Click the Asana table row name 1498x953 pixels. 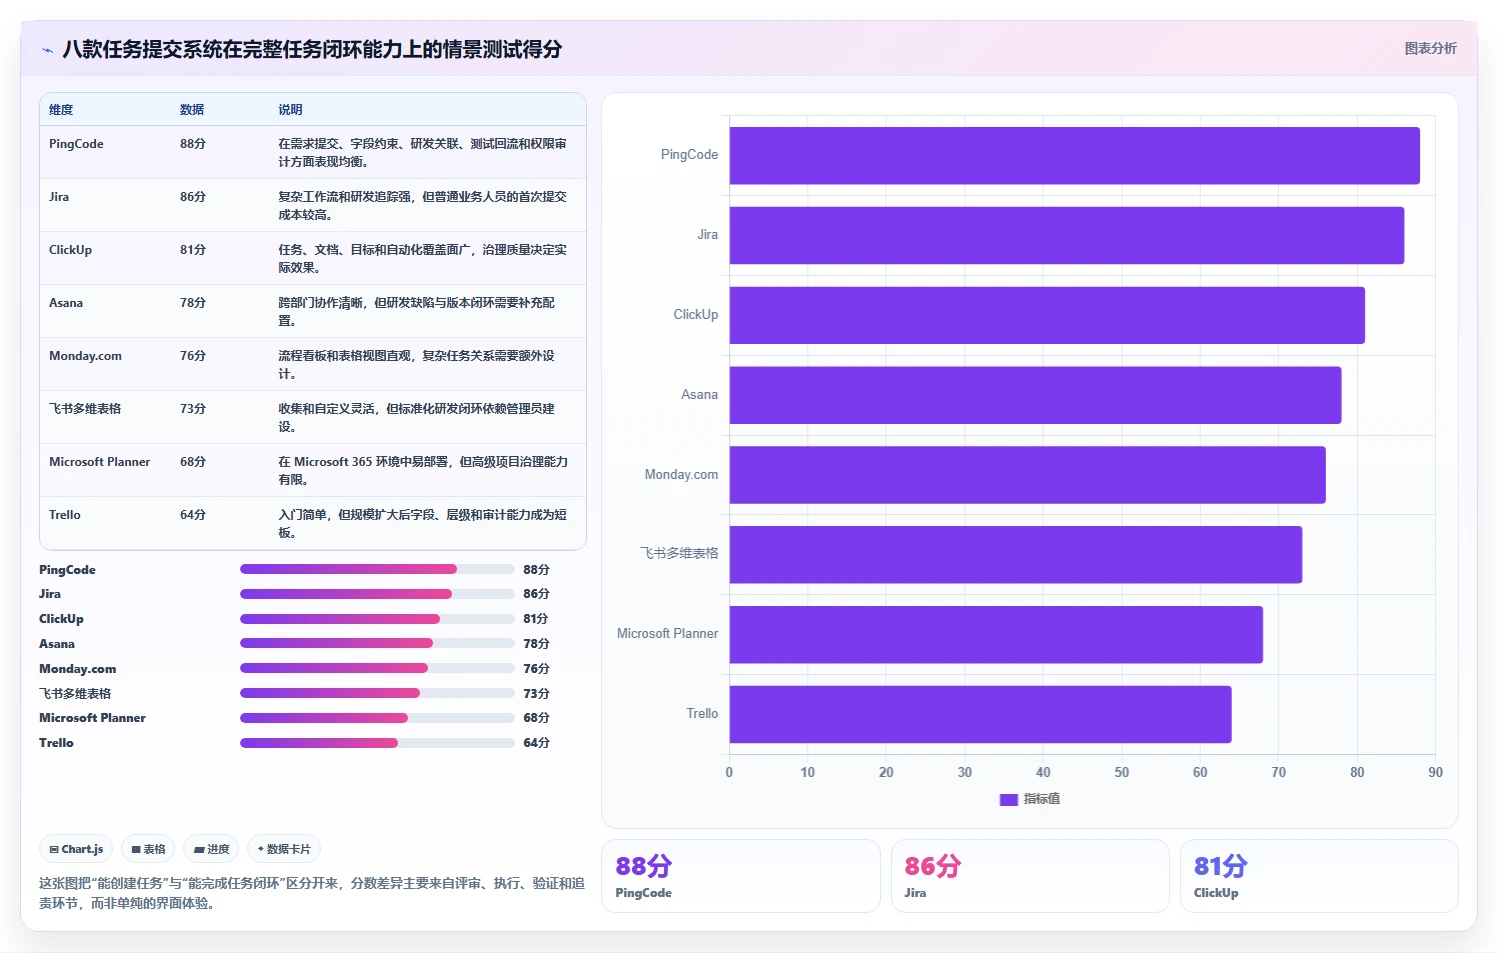click(x=66, y=303)
